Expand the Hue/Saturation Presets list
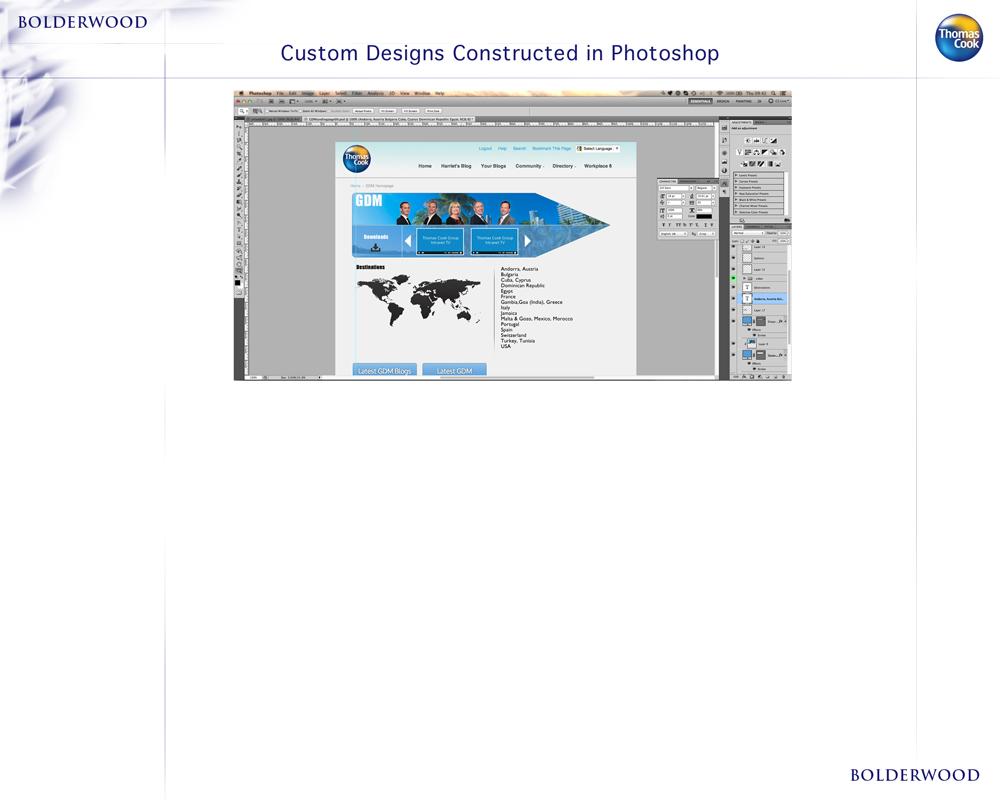This screenshot has width=1000, height=800. 736,194
